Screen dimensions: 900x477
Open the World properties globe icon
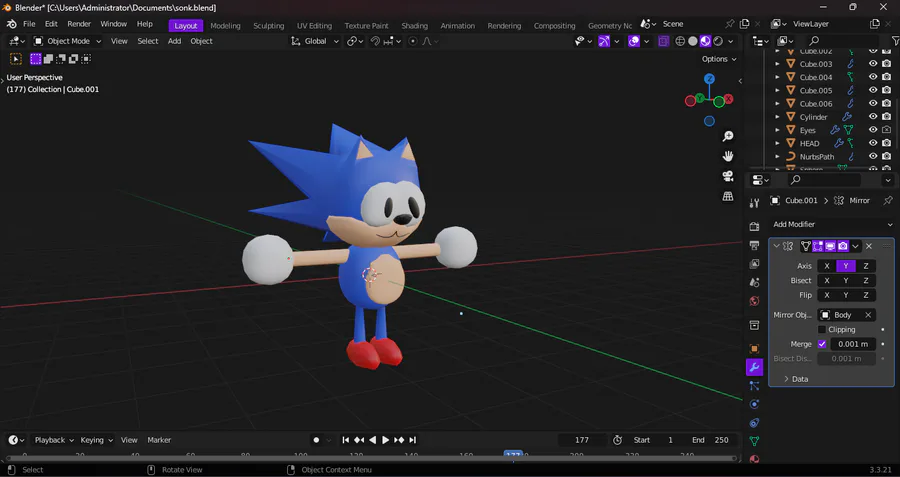tap(754, 301)
